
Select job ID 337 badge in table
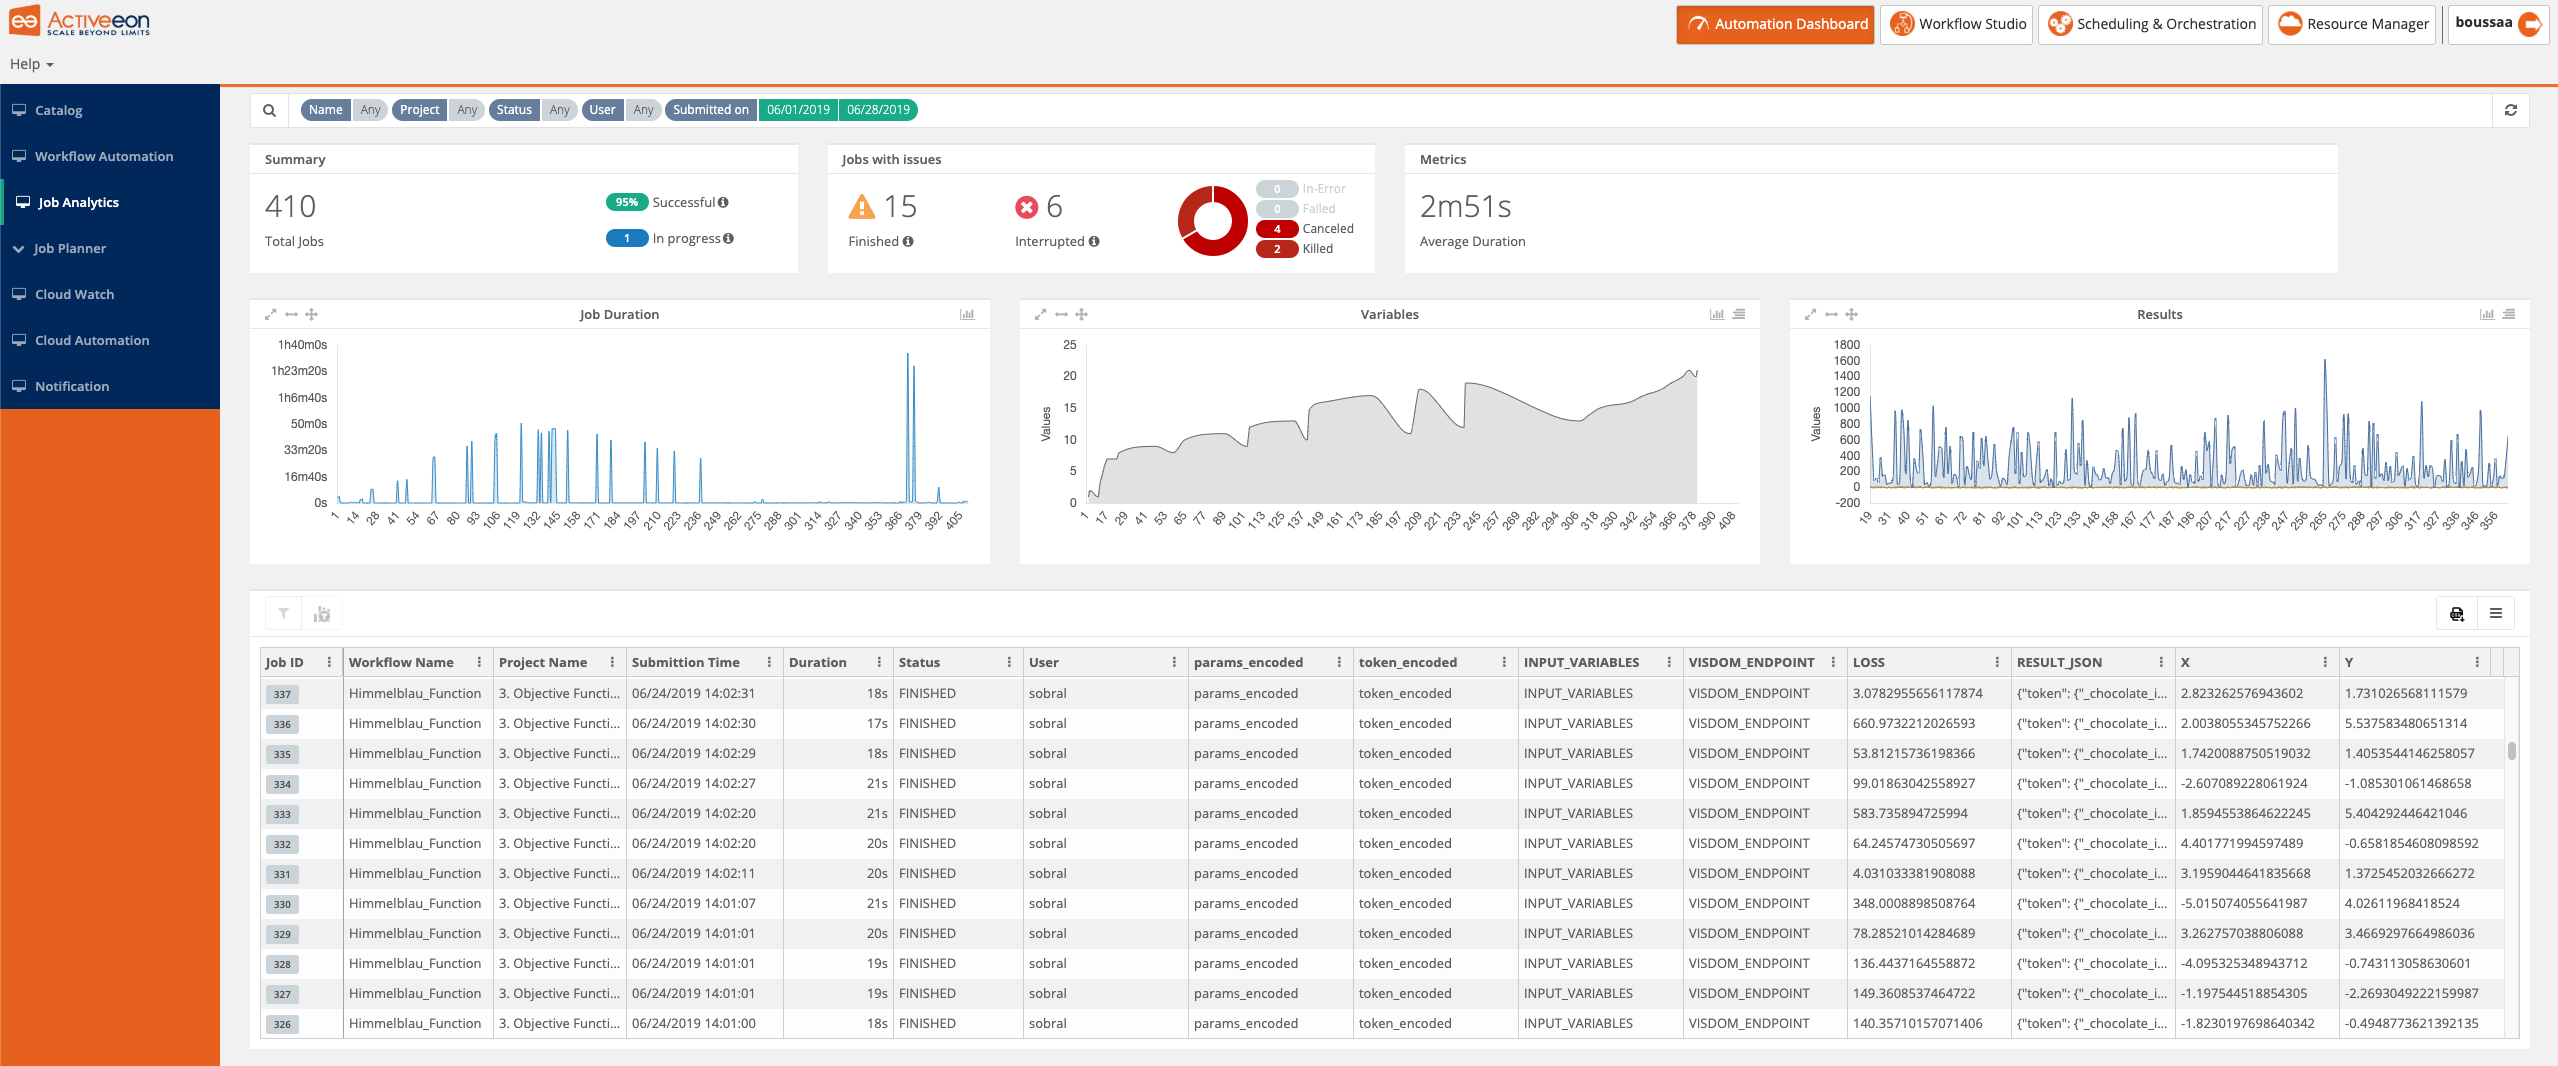282,694
